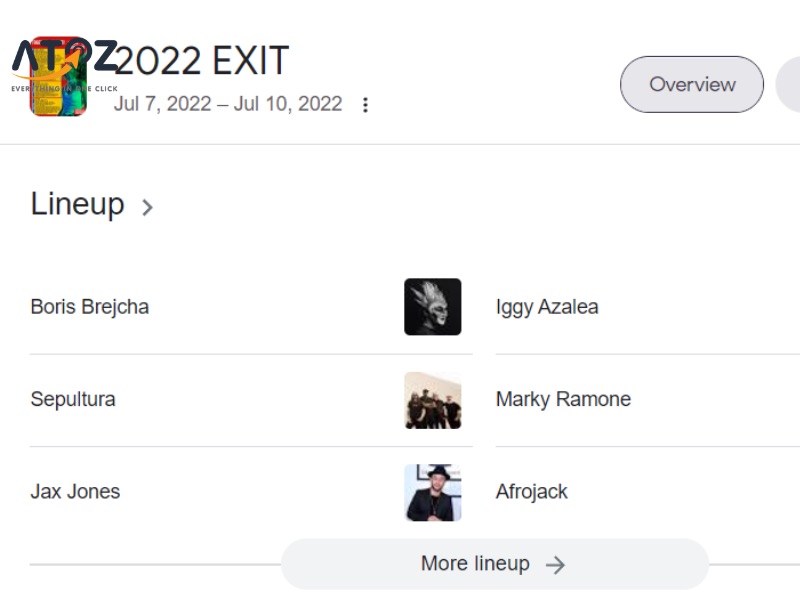
Task: Click the Jul 7 – Jul 10 date text
Action: [x=230, y=104]
